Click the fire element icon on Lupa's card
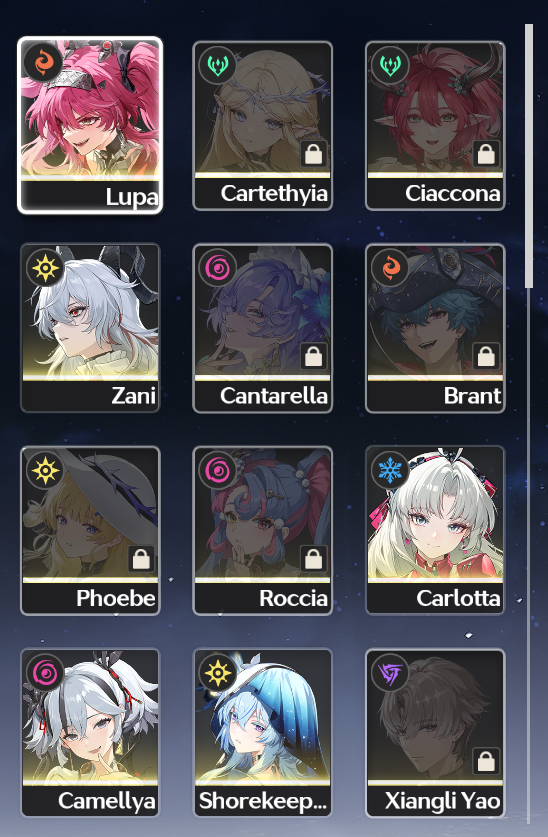This screenshot has height=837, width=548. 44,62
